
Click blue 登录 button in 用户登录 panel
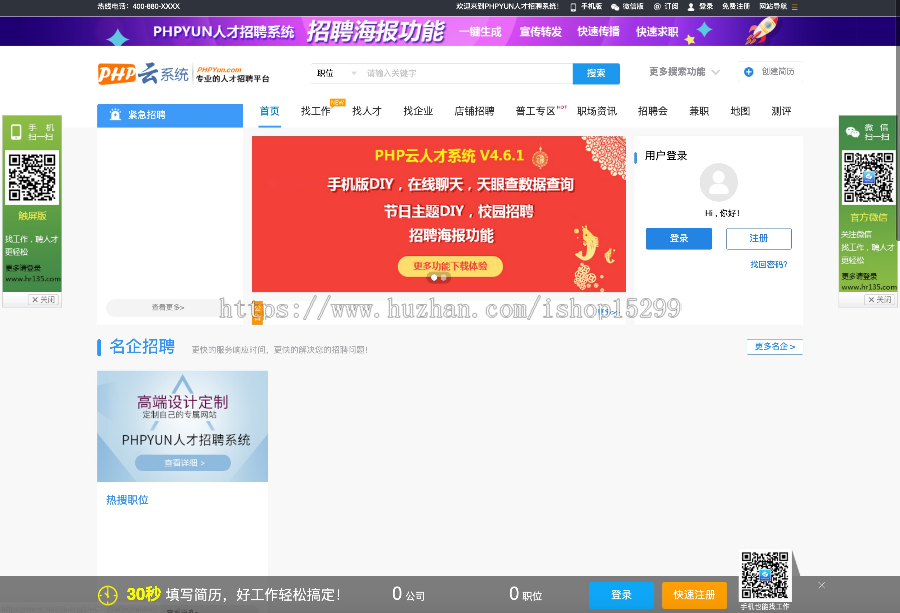click(x=679, y=239)
